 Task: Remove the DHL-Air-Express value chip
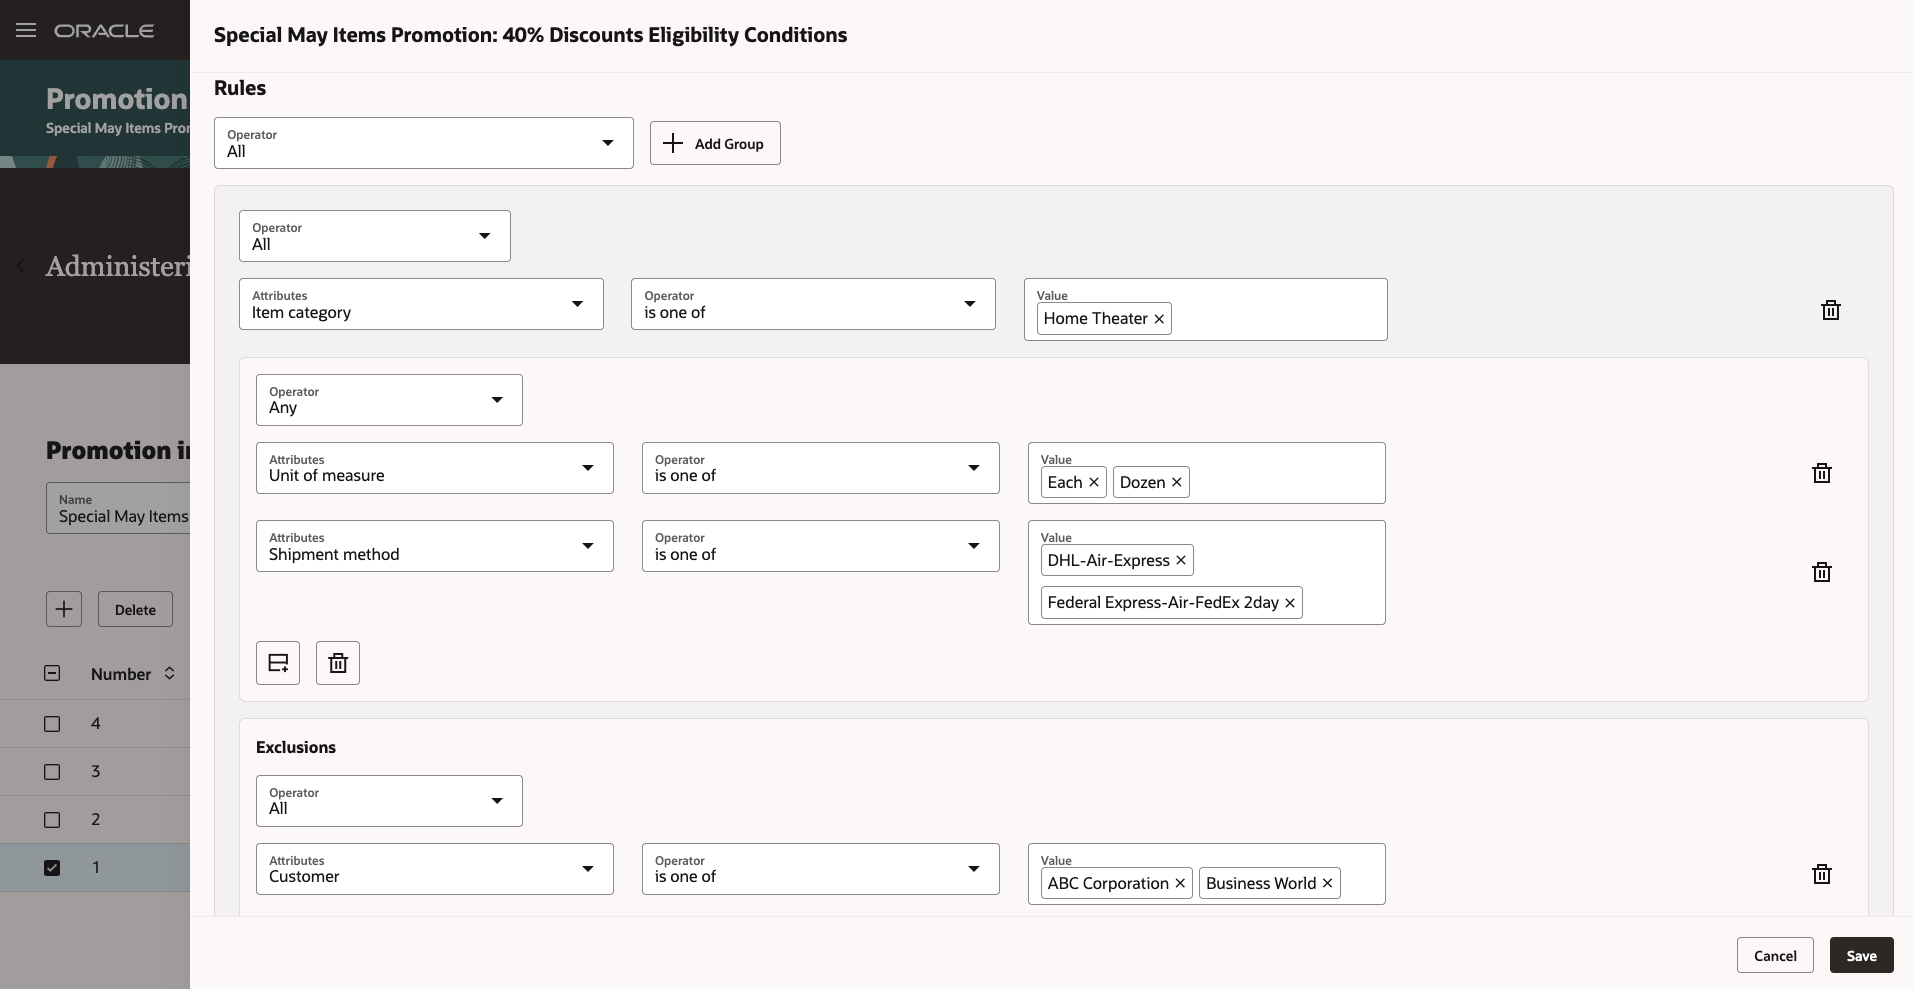pos(1181,561)
